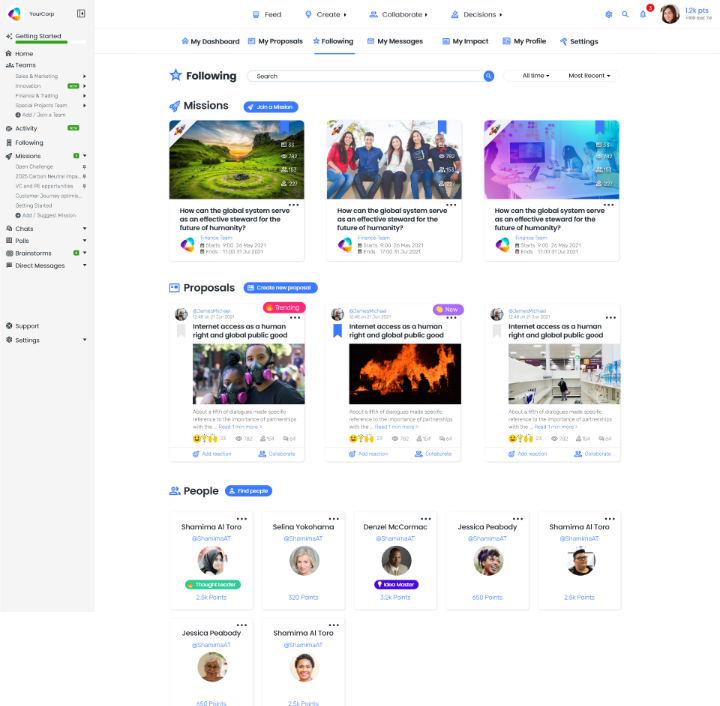The width and height of the screenshot is (720, 706).
Task: Open the gear icon in top bar
Action: pos(608,14)
